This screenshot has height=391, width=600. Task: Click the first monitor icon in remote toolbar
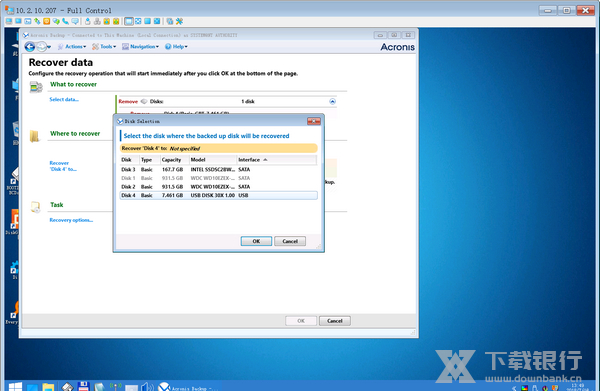(9, 21)
